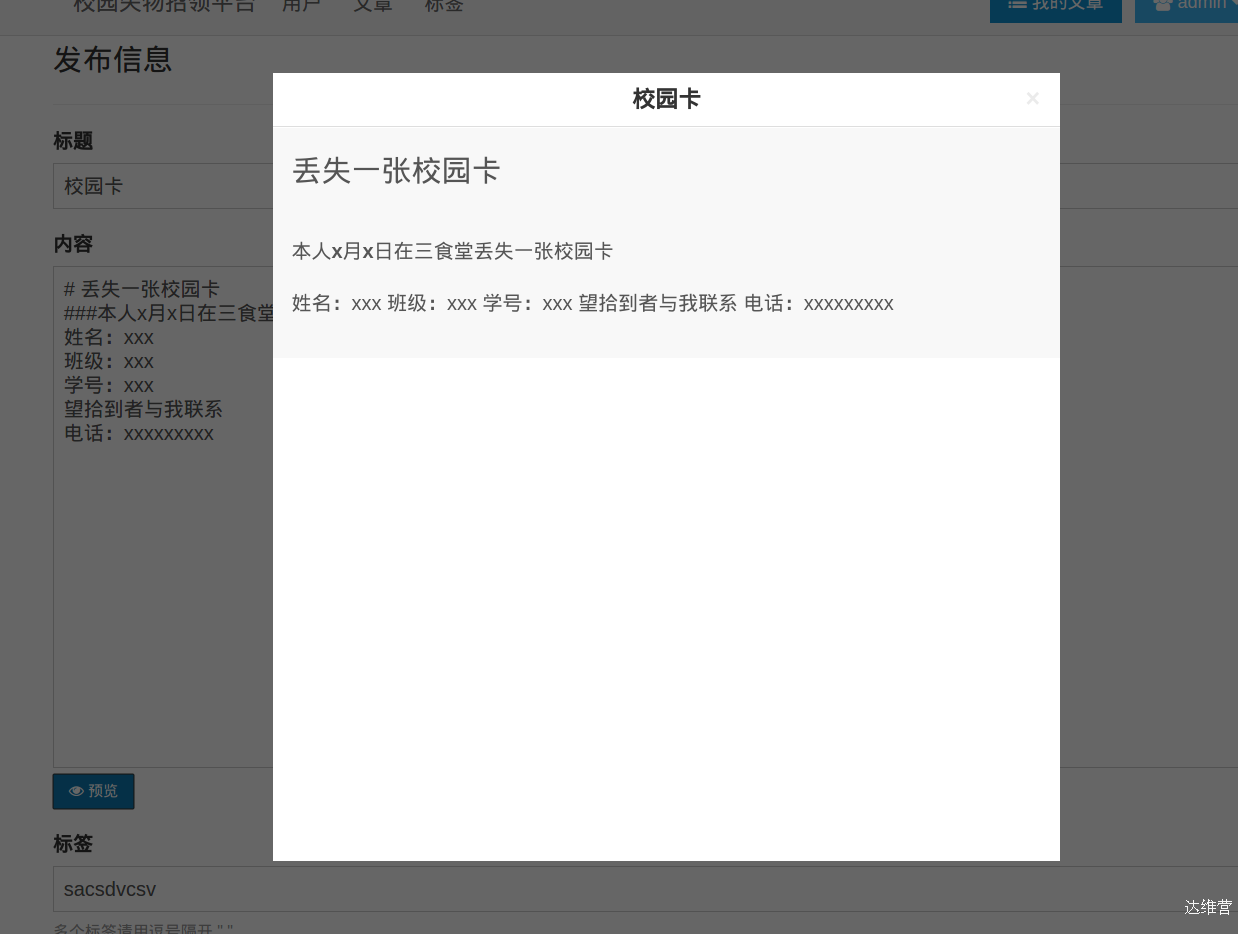This screenshot has height=934, width=1238.
Task: Click the modal heading 丢失一张校园卡
Action: click(x=396, y=171)
